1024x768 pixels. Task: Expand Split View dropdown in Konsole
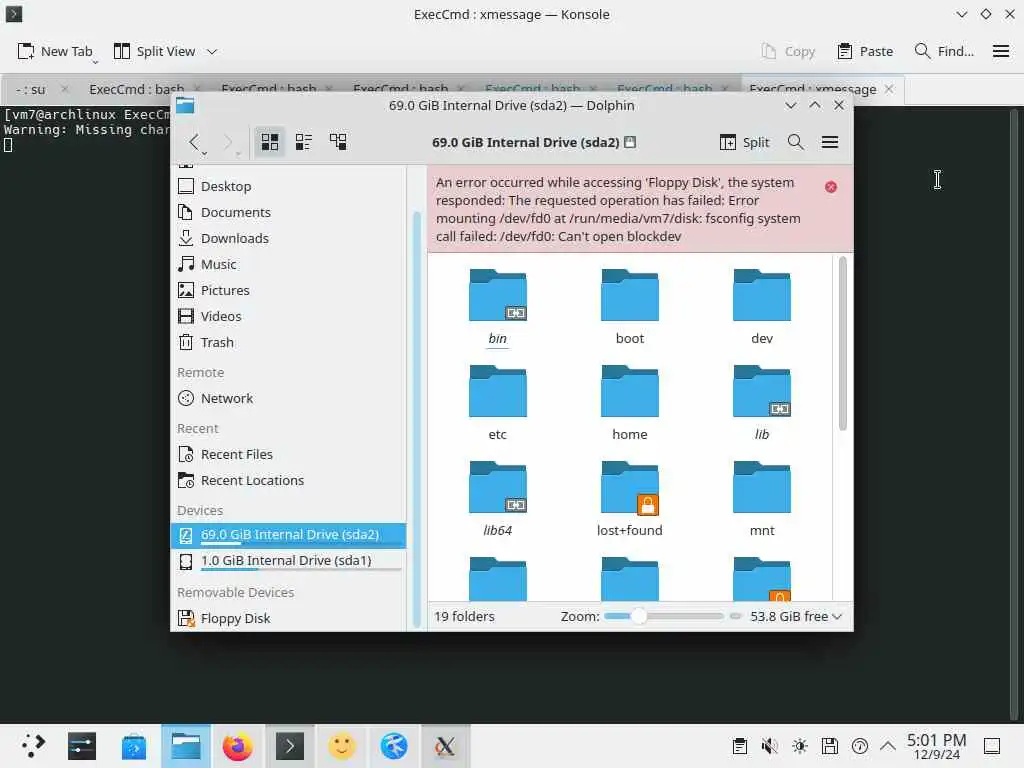[x=212, y=51]
